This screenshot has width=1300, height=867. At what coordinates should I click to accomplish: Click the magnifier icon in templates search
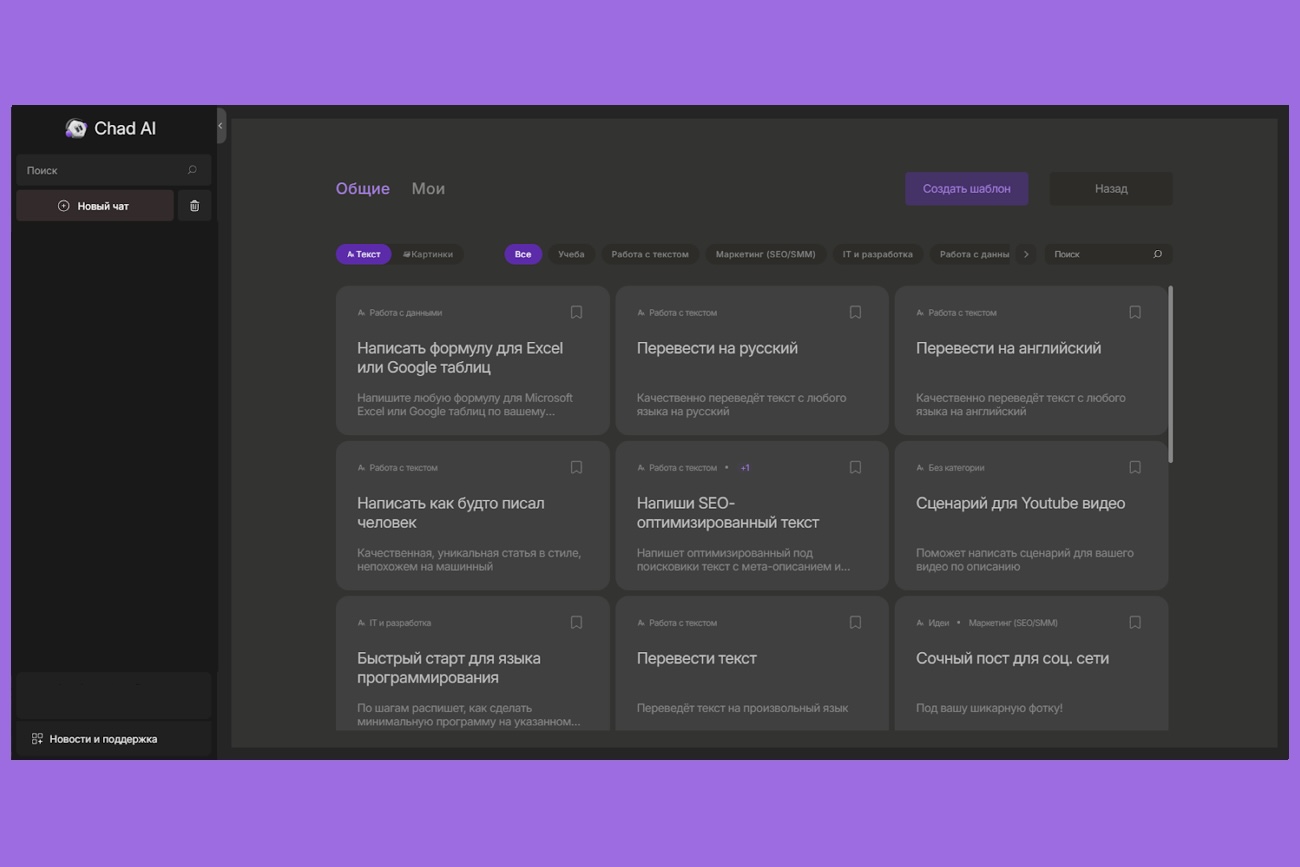point(1157,254)
